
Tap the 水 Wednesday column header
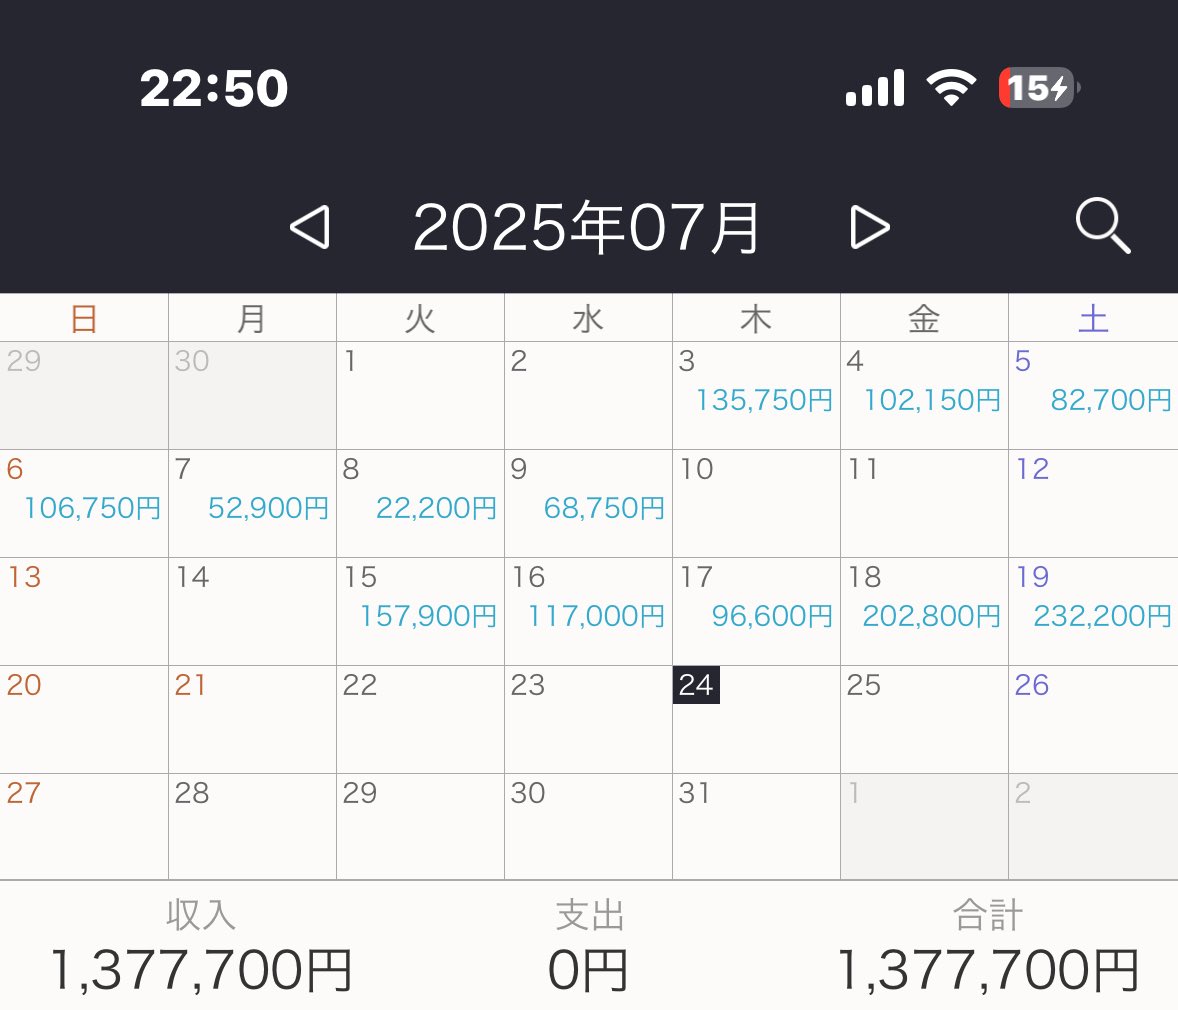click(588, 319)
